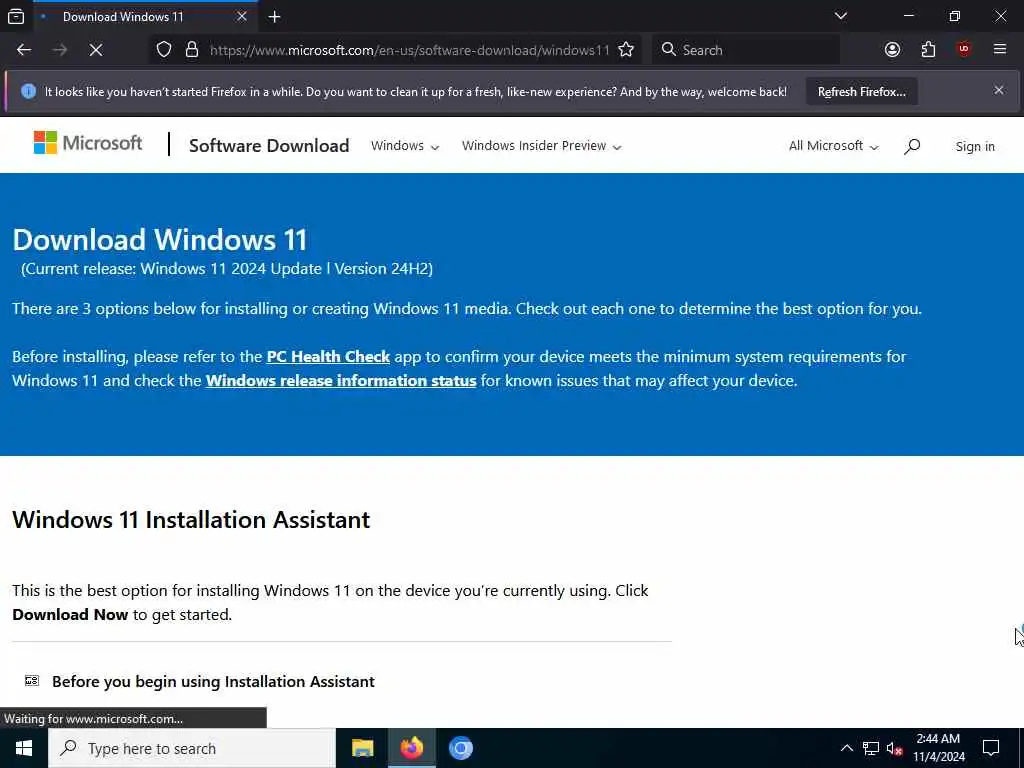Open the tracking protection shield icon

click(164, 50)
